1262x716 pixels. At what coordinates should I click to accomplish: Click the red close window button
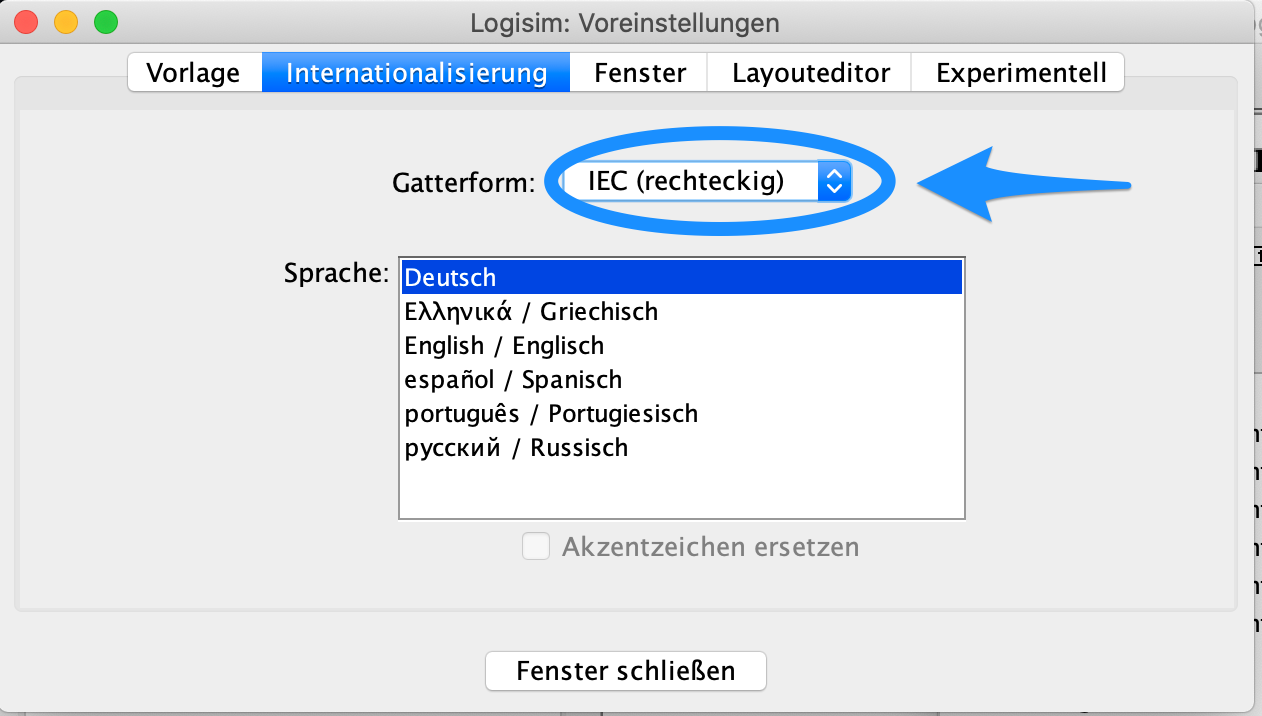pyautogui.click(x=26, y=21)
